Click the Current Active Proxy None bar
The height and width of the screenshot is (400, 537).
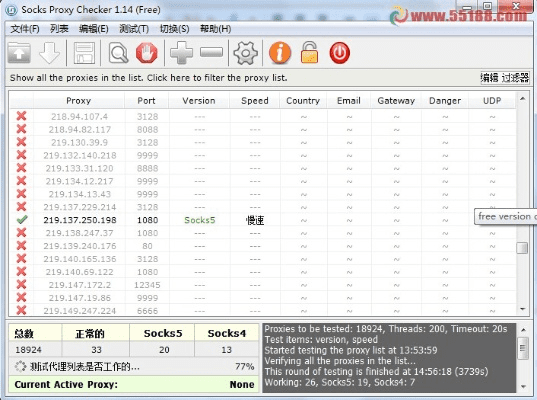click(x=134, y=384)
